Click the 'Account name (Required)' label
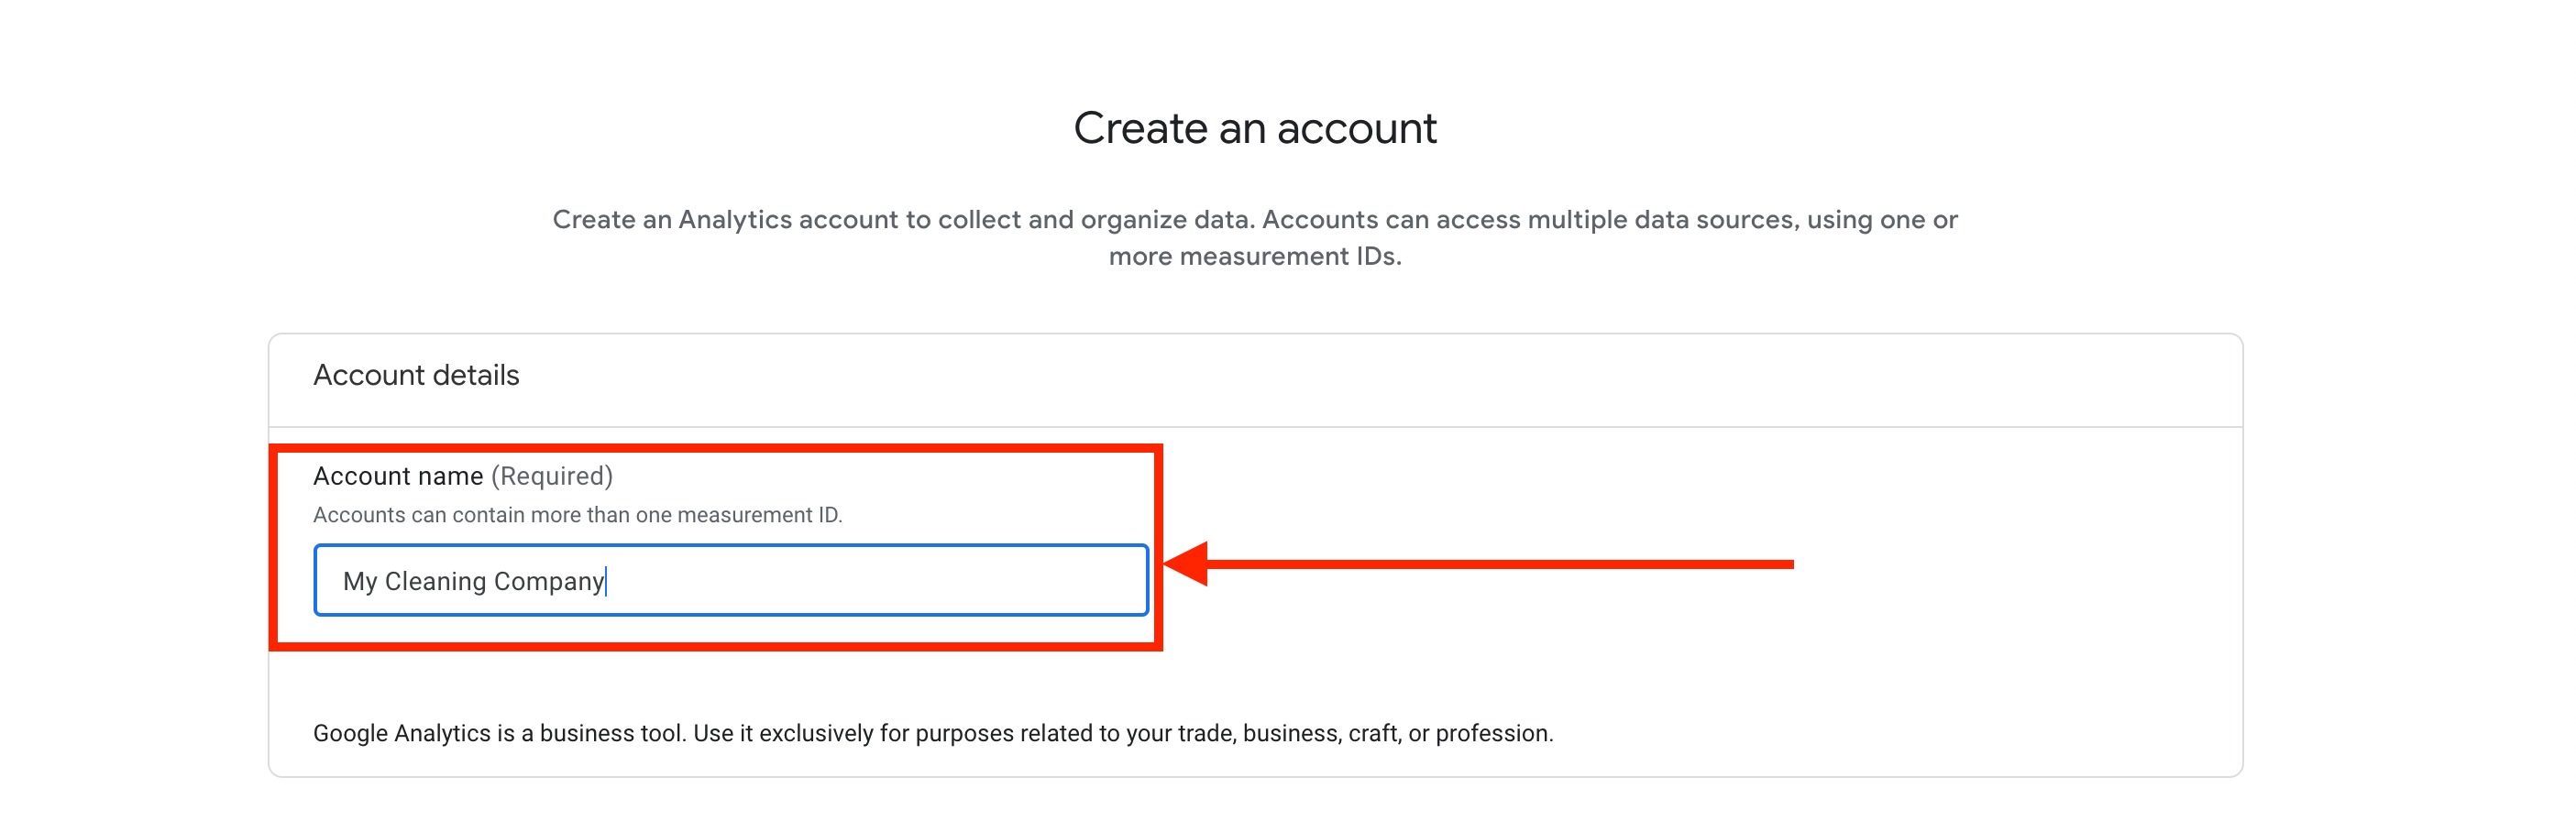 click(463, 476)
